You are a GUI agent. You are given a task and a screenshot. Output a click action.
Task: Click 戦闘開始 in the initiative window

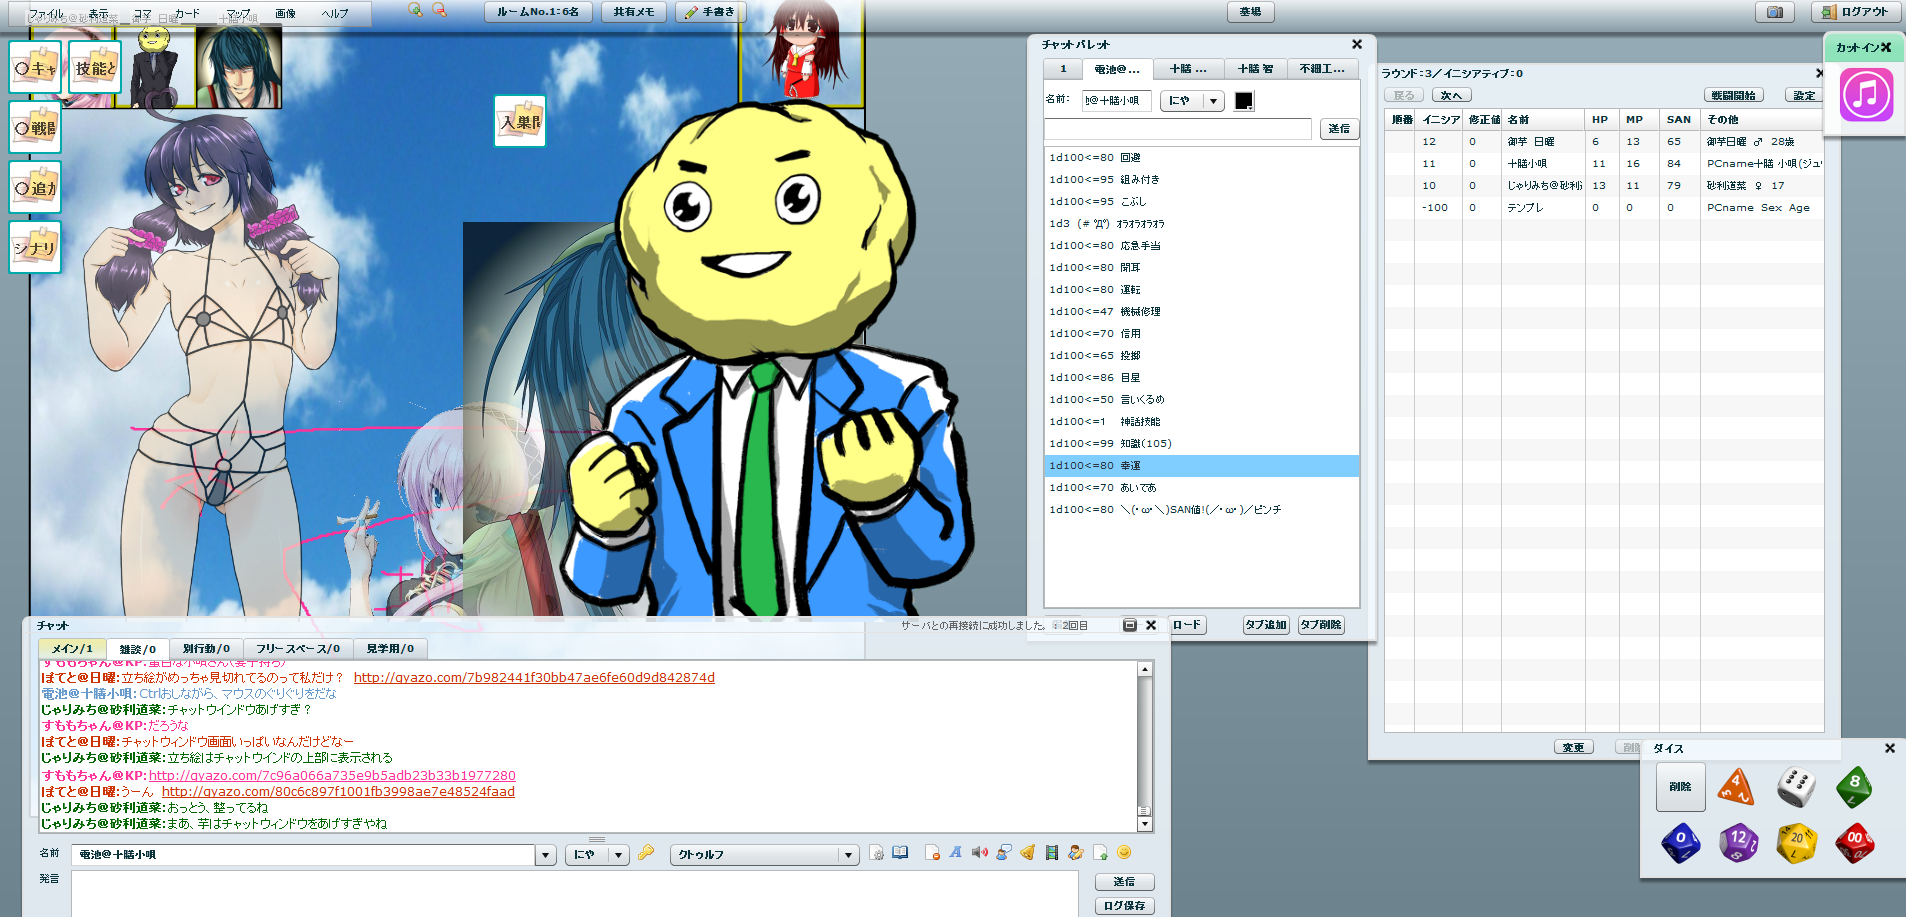(1733, 95)
